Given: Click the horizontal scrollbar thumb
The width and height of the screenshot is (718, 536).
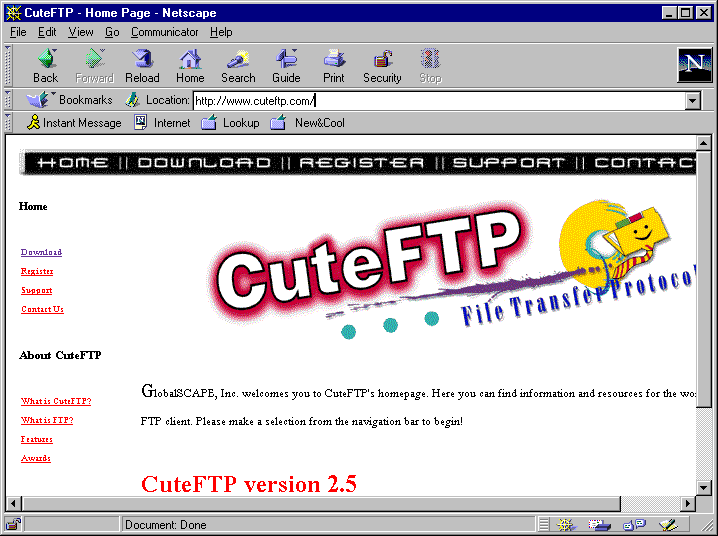Looking at the screenshot, I should coord(321,504).
